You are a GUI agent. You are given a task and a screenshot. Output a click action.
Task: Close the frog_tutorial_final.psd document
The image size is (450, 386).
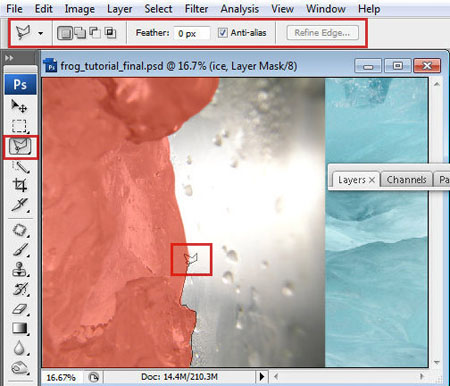[x=427, y=66]
